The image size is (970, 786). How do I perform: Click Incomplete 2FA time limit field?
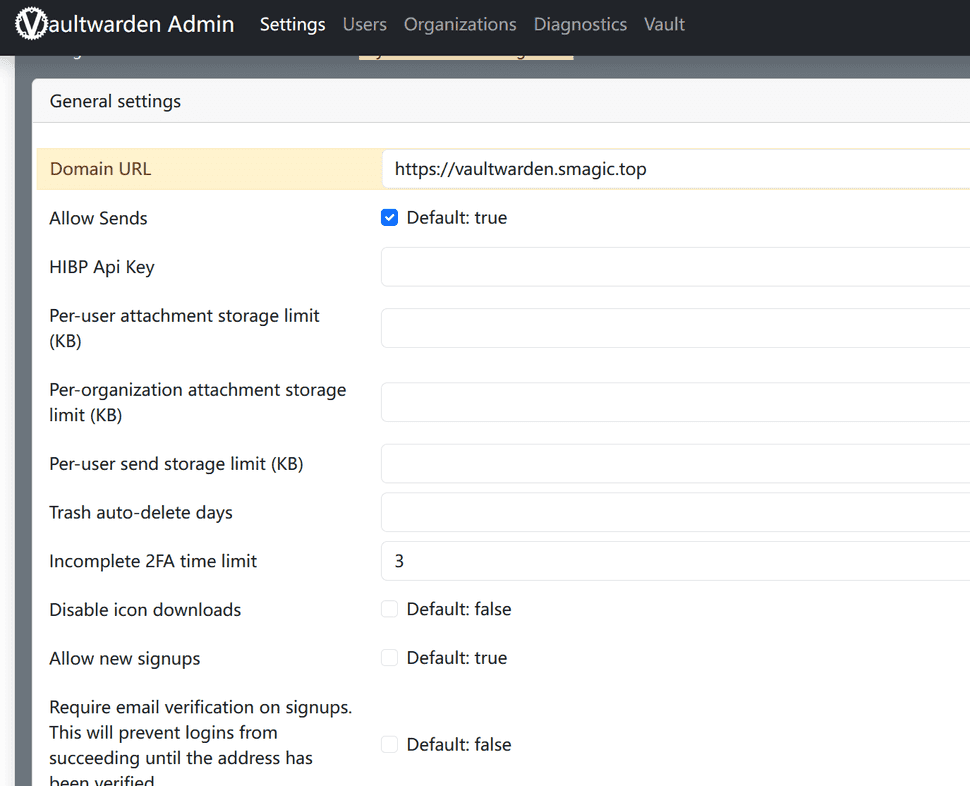coord(676,561)
